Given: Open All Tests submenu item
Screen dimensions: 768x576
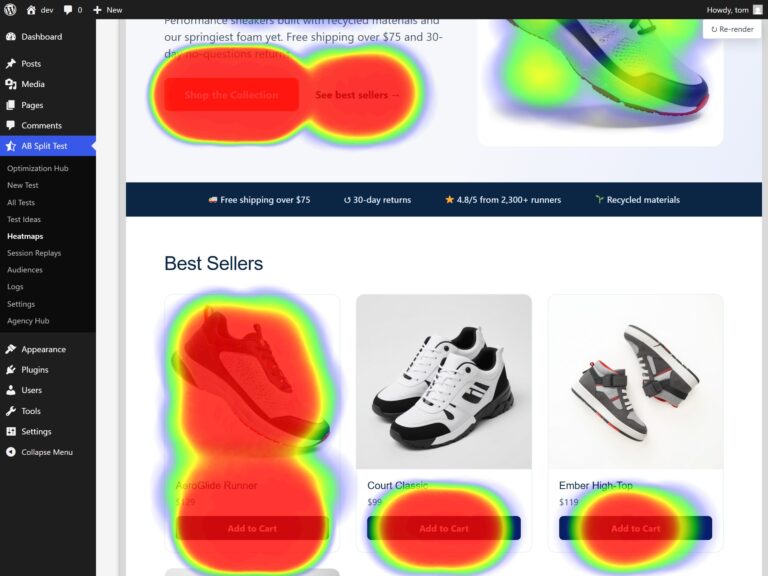Looking at the screenshot, I should [21, 202].
